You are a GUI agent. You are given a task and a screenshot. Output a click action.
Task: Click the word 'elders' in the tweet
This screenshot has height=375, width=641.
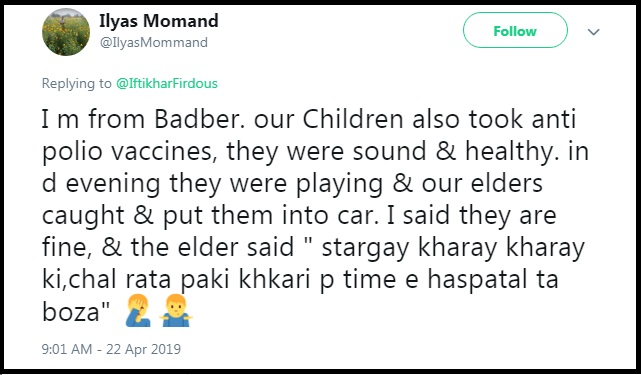tap(507, 183)
